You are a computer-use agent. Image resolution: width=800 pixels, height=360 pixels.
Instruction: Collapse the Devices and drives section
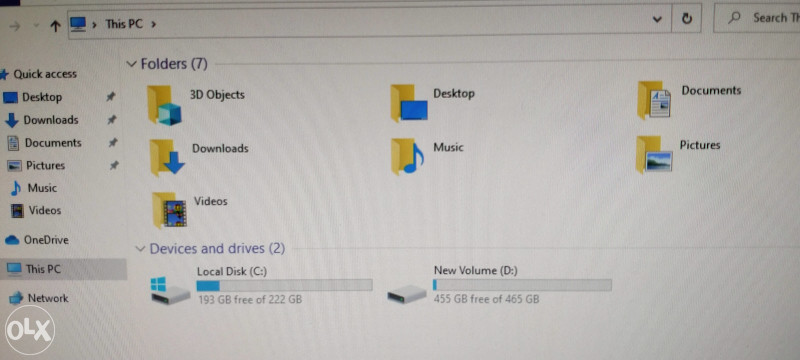[140, 249]
